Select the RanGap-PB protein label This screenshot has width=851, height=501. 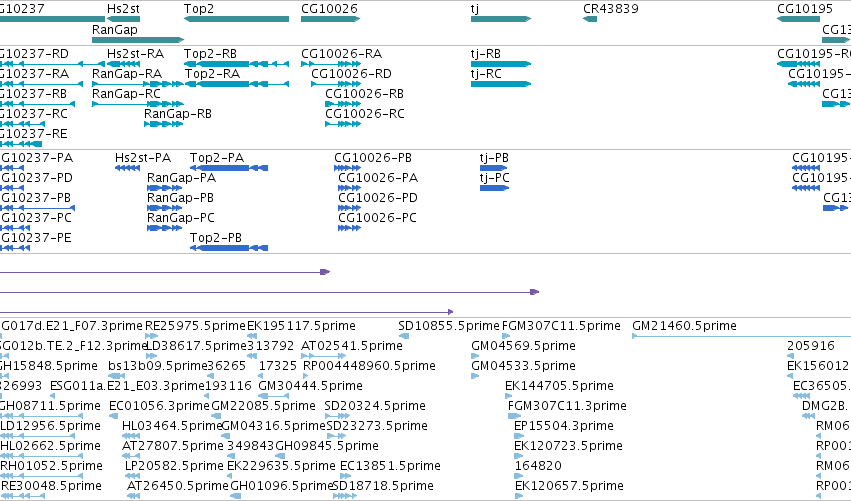coord(180,198)
